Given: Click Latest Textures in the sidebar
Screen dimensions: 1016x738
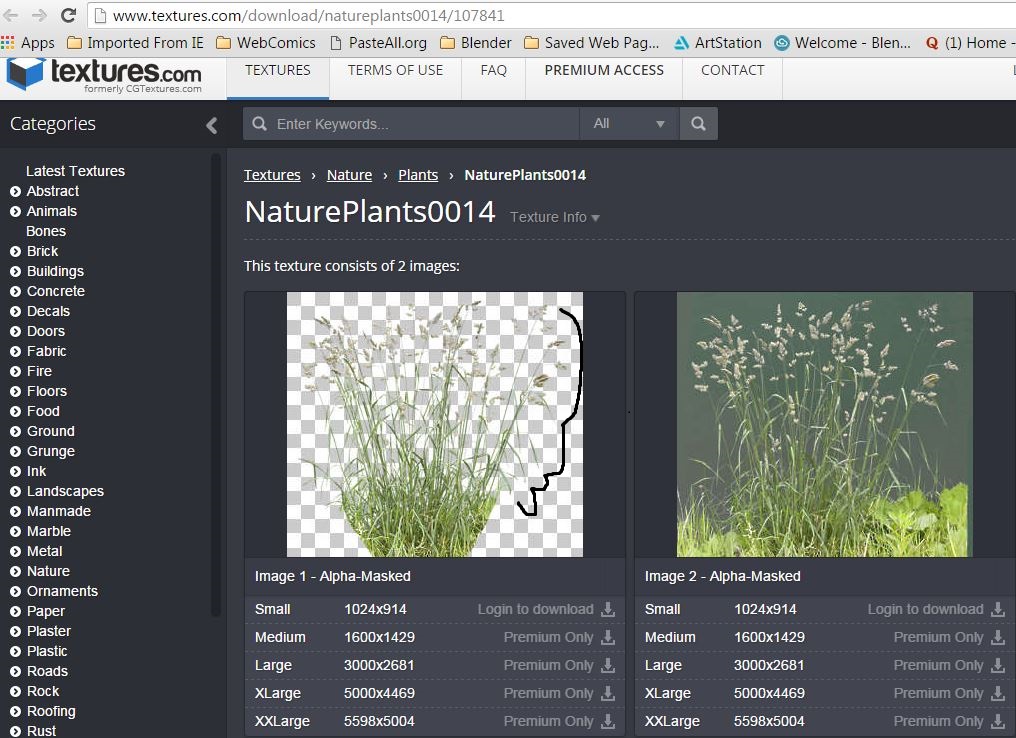Looking at the screenshot, I should pos(75,171).
